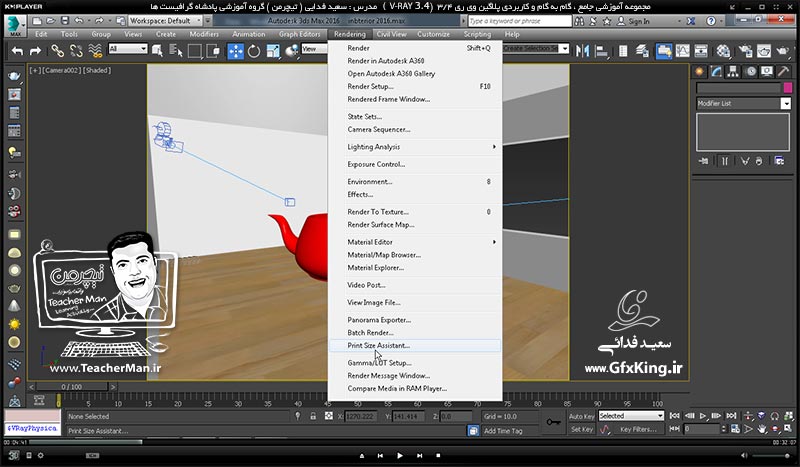Click the Render Production teapot icon

point(782,51)
